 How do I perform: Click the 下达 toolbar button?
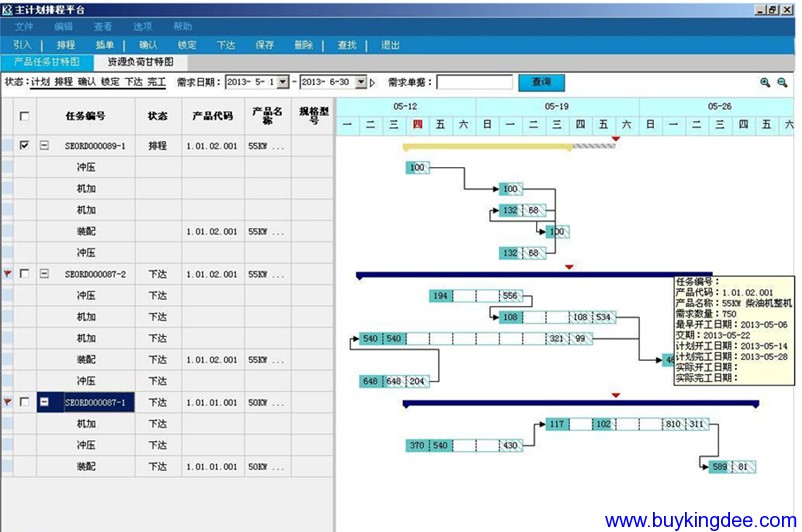coord(226,45)
